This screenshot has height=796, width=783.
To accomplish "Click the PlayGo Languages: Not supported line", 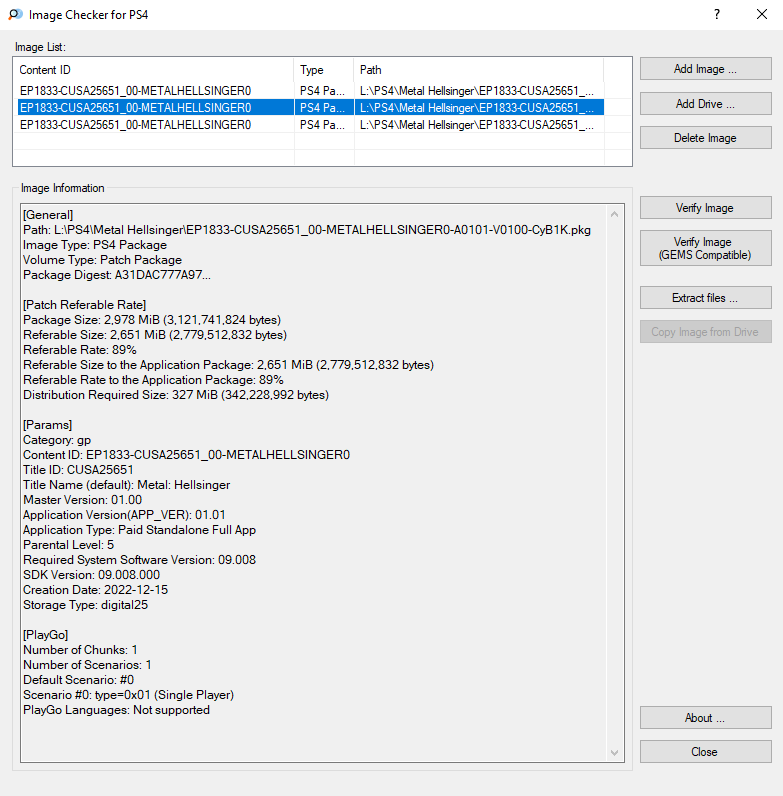I will coord(116,710).
